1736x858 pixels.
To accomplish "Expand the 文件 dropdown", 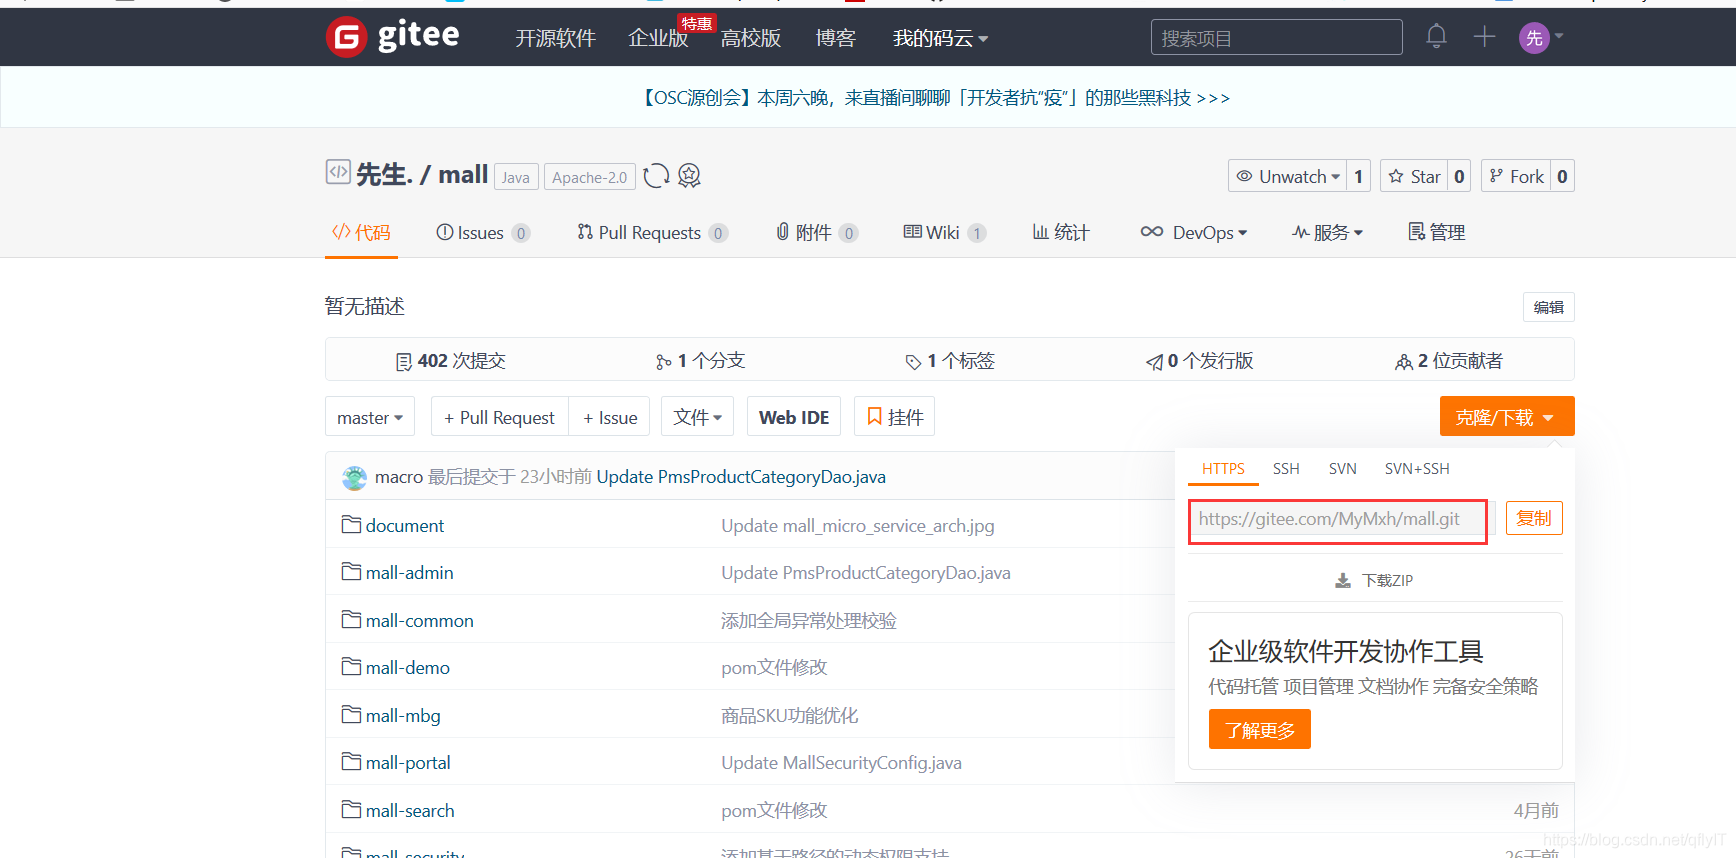I will 698,417.
